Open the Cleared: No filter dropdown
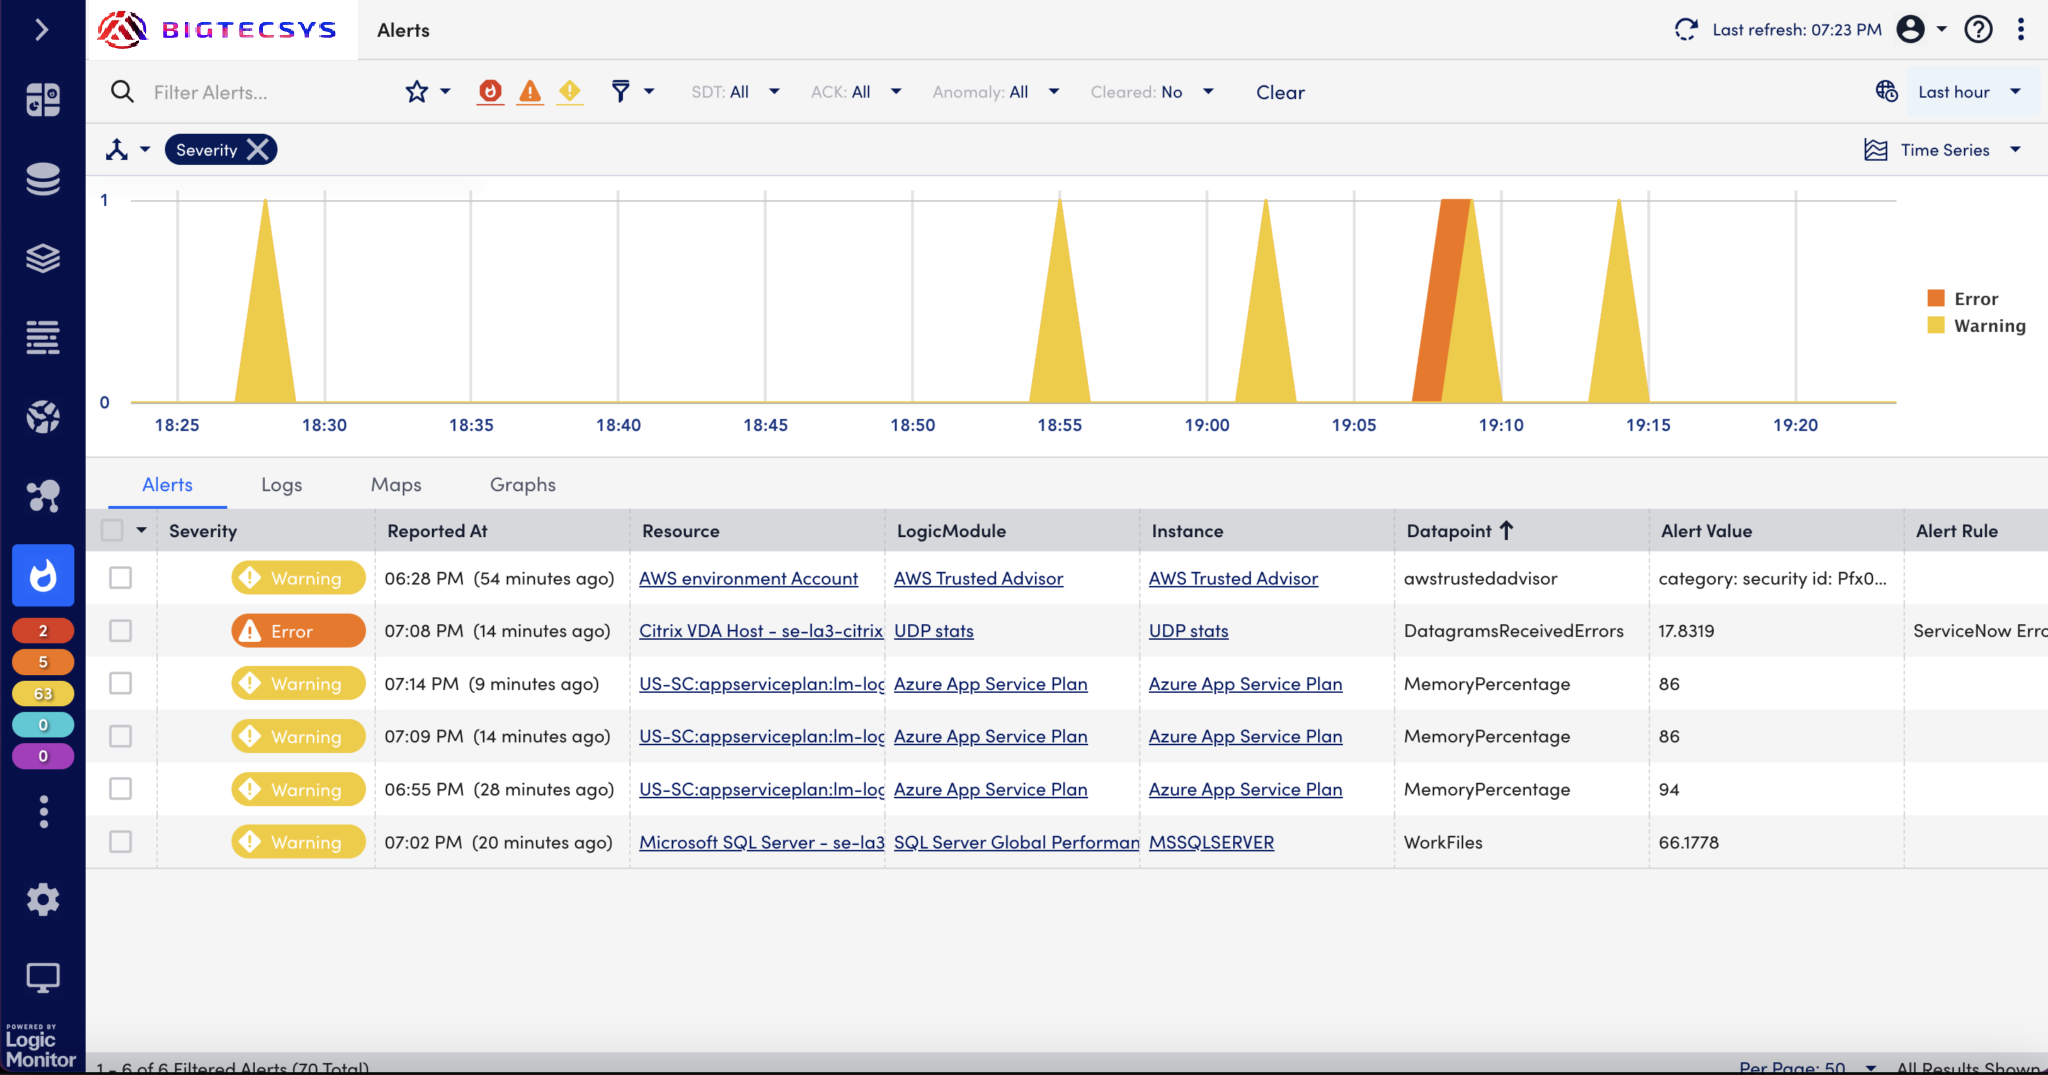 1151,92
